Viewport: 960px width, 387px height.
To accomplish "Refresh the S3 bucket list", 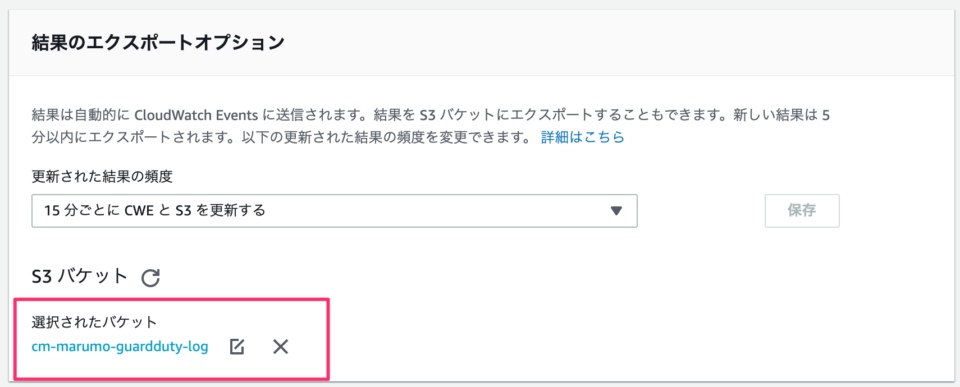I will pos(150,278).
